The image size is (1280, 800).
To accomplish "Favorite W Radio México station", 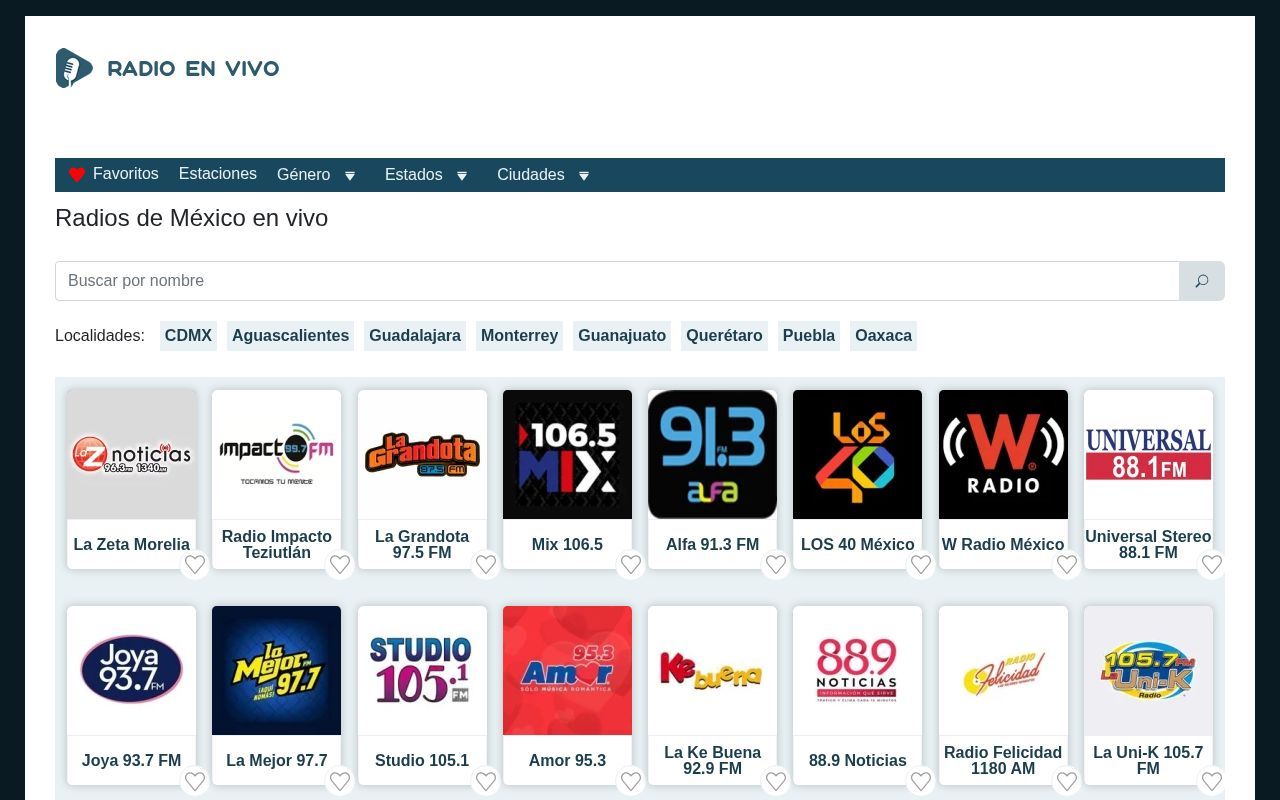I will click(x=1067, y=565).
